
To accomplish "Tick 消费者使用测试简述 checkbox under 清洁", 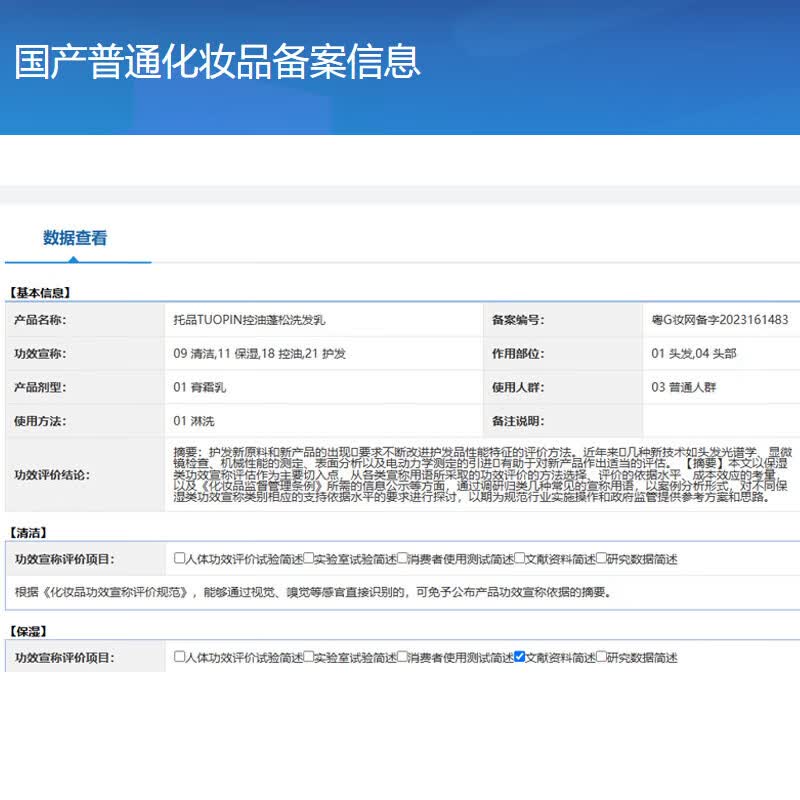I will (x=402, y=558).
